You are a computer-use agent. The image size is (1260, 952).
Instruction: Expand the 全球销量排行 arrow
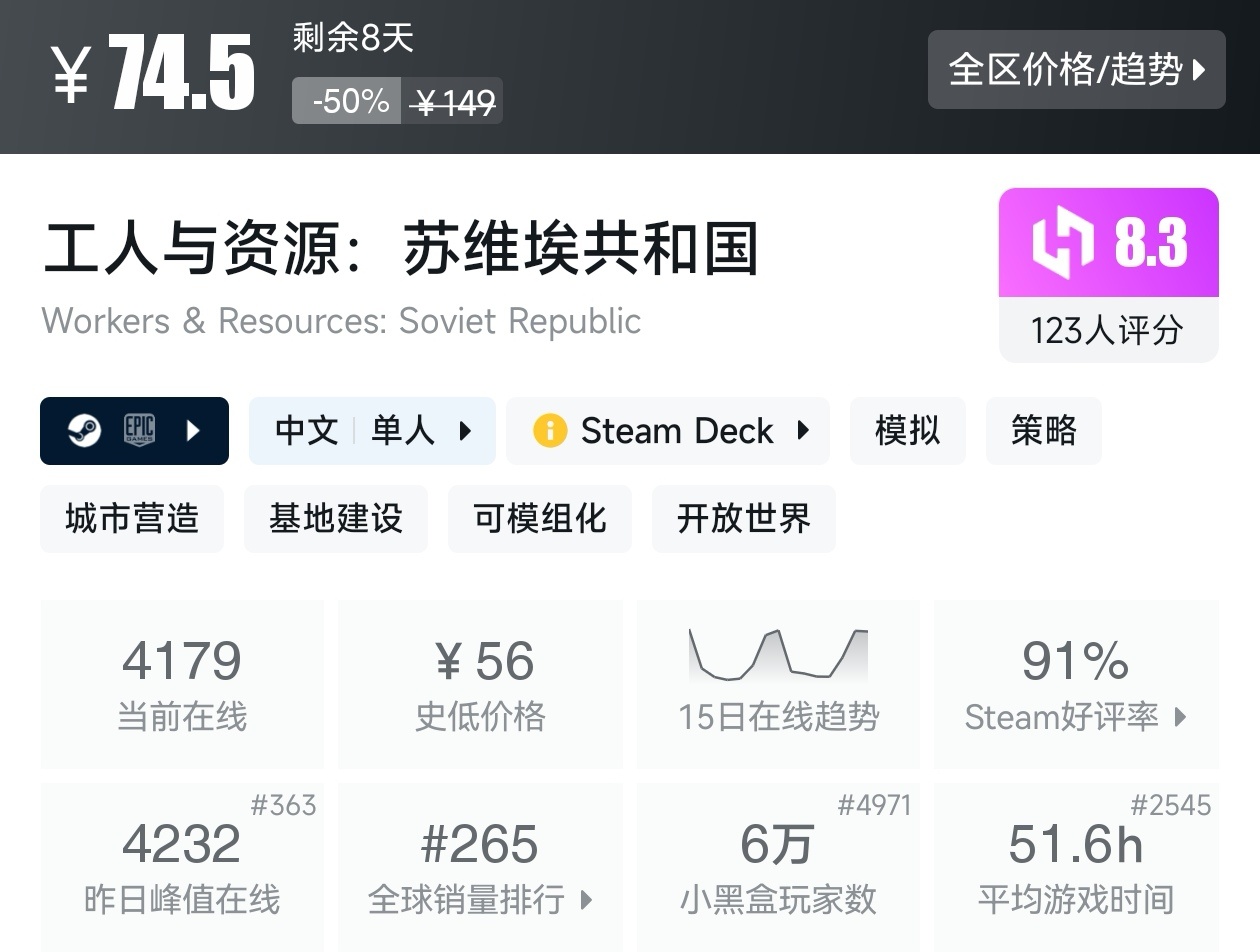586,900
